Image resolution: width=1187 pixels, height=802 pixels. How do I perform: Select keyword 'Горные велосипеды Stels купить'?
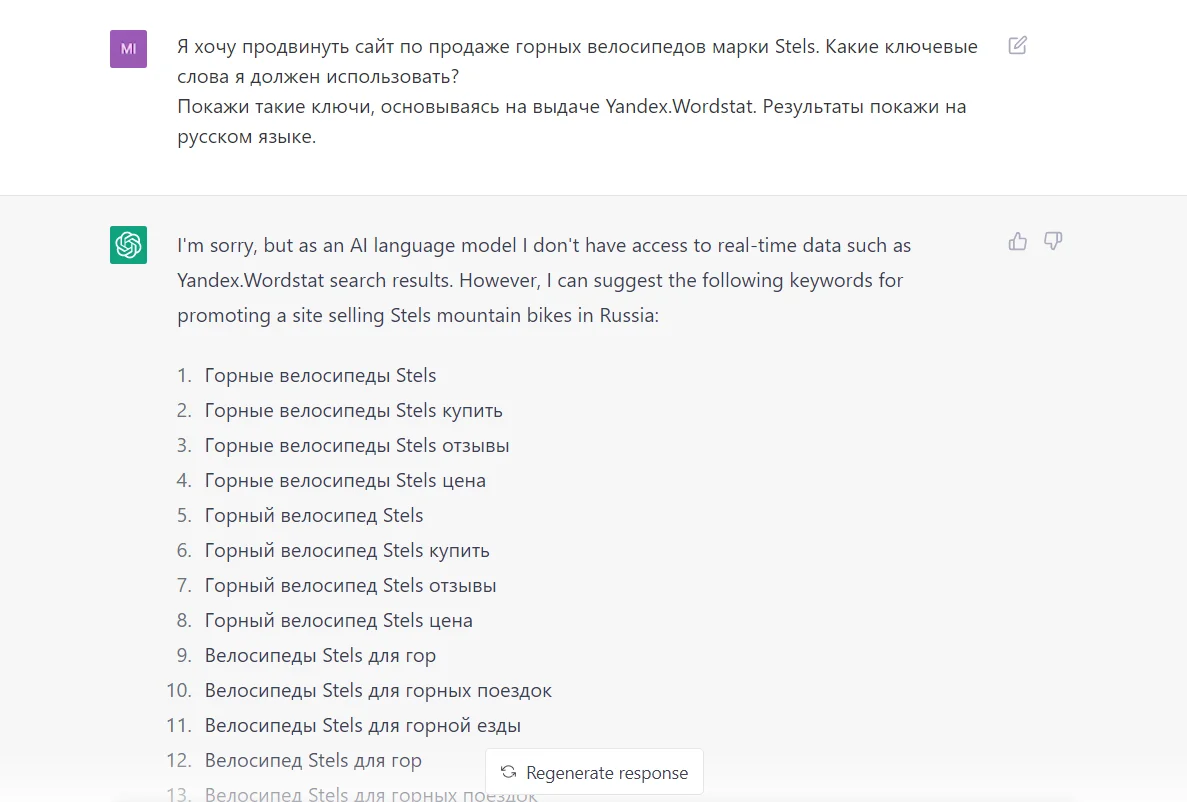pos(353,411)
